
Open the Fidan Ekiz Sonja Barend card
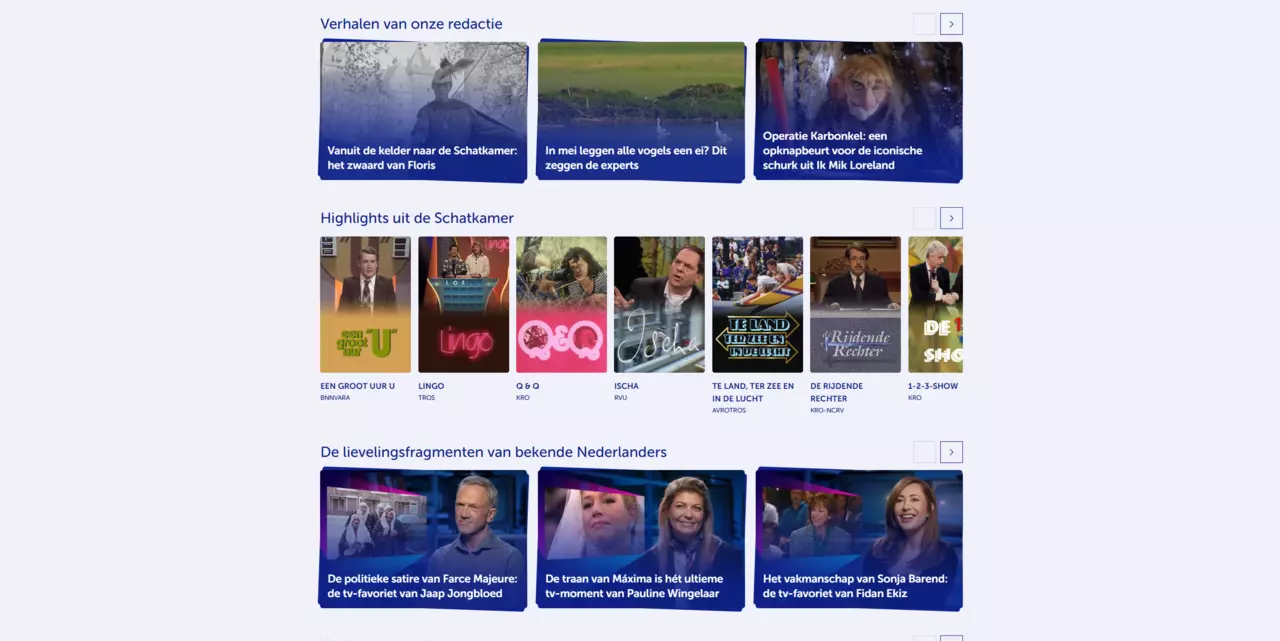pyautogui.click(x=859, y=540)
